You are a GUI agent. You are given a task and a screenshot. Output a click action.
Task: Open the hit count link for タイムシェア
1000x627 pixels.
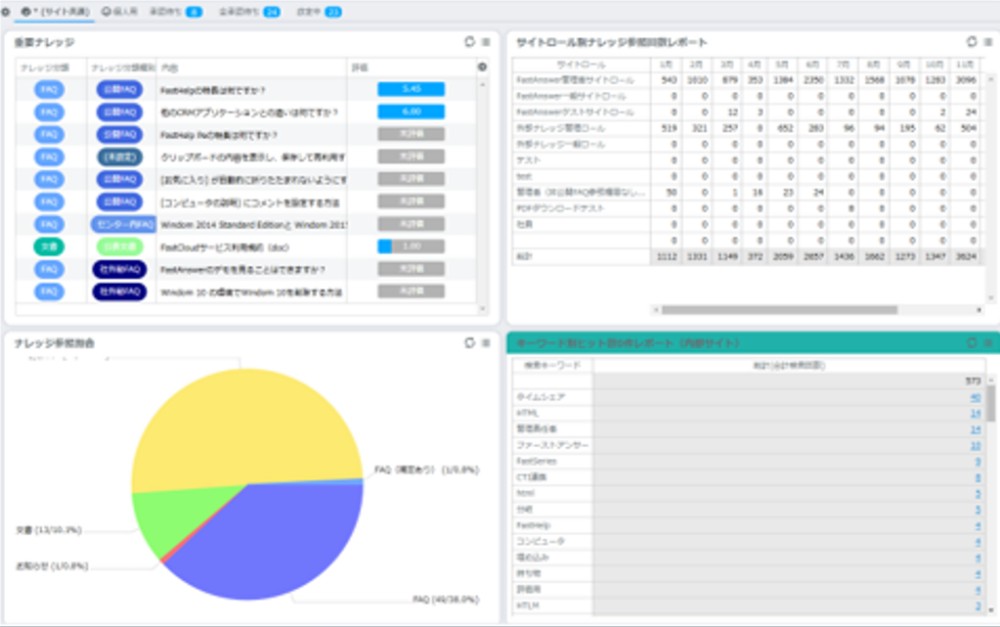click(975, 397)
